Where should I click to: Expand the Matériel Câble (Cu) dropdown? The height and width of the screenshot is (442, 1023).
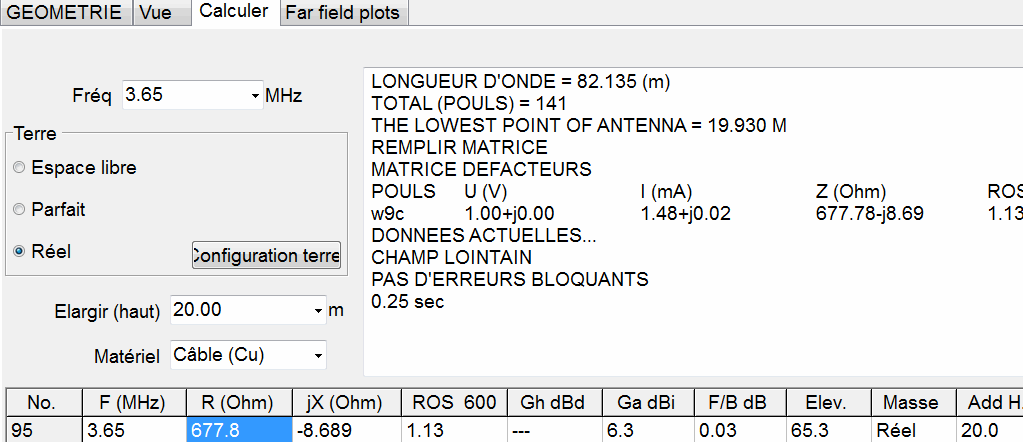(318, 355)
